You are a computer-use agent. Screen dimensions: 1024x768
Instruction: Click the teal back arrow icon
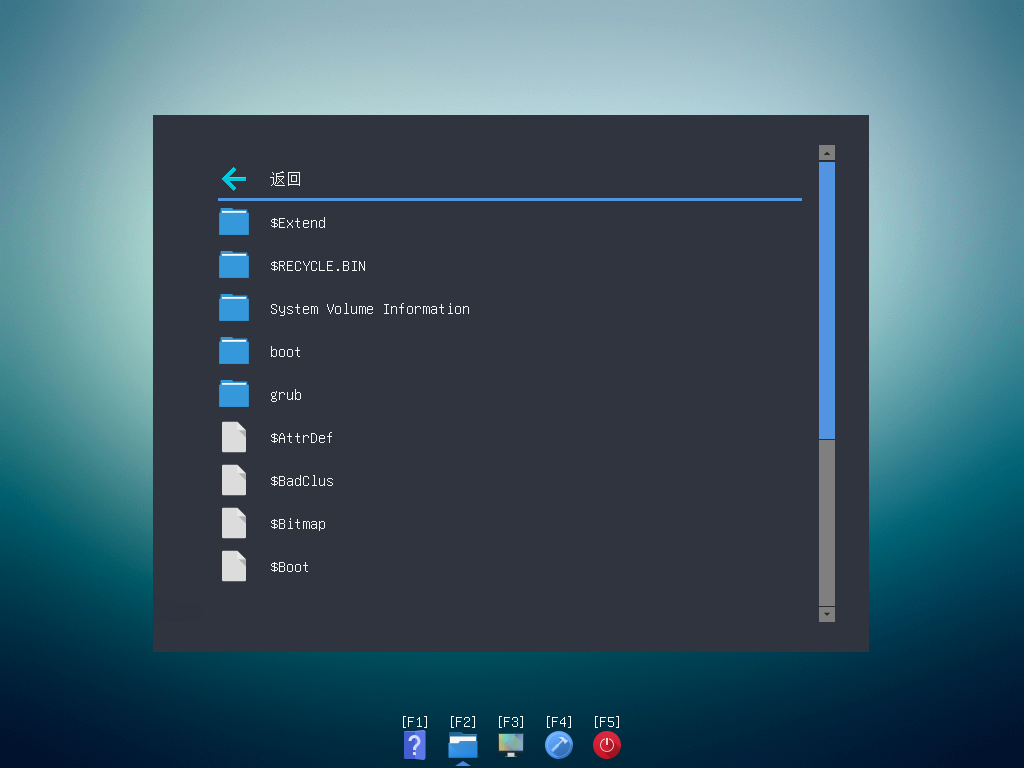point(233,179)
